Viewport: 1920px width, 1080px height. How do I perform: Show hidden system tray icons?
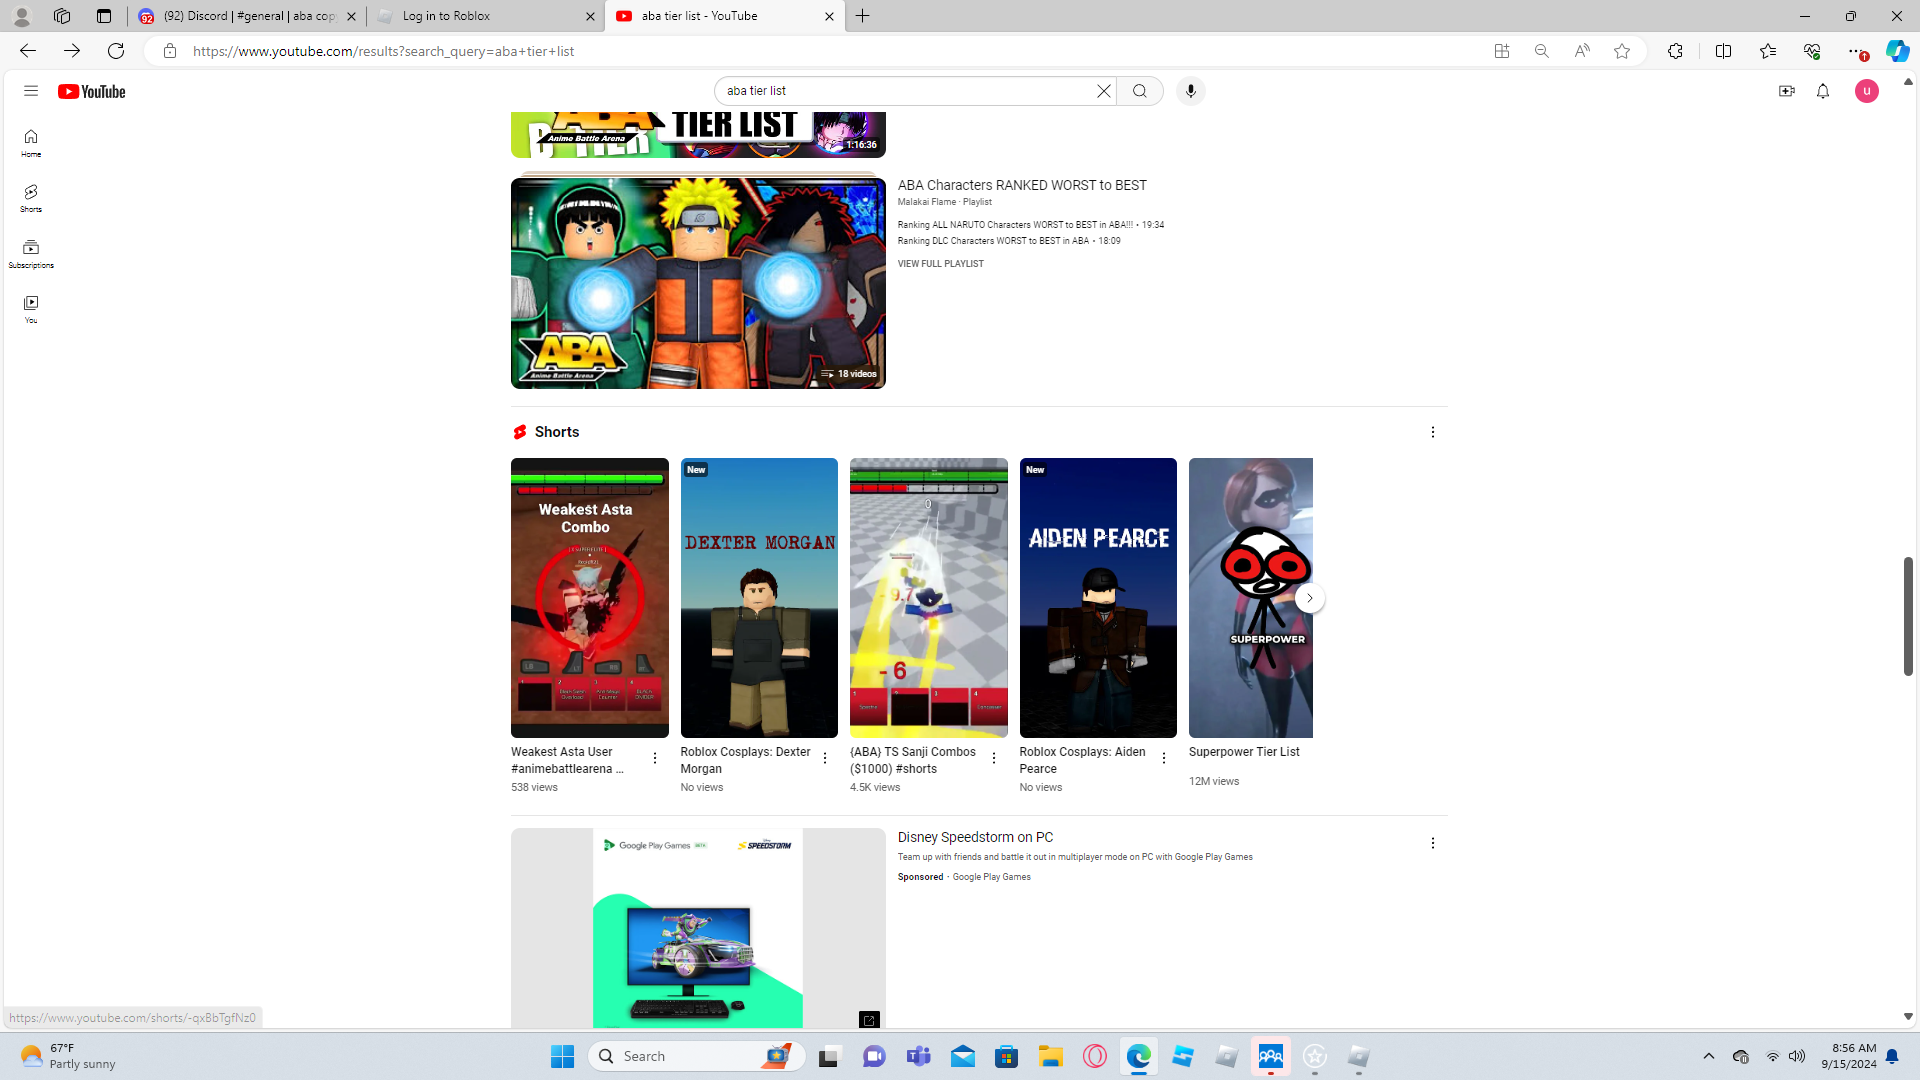(1709, 1056)
